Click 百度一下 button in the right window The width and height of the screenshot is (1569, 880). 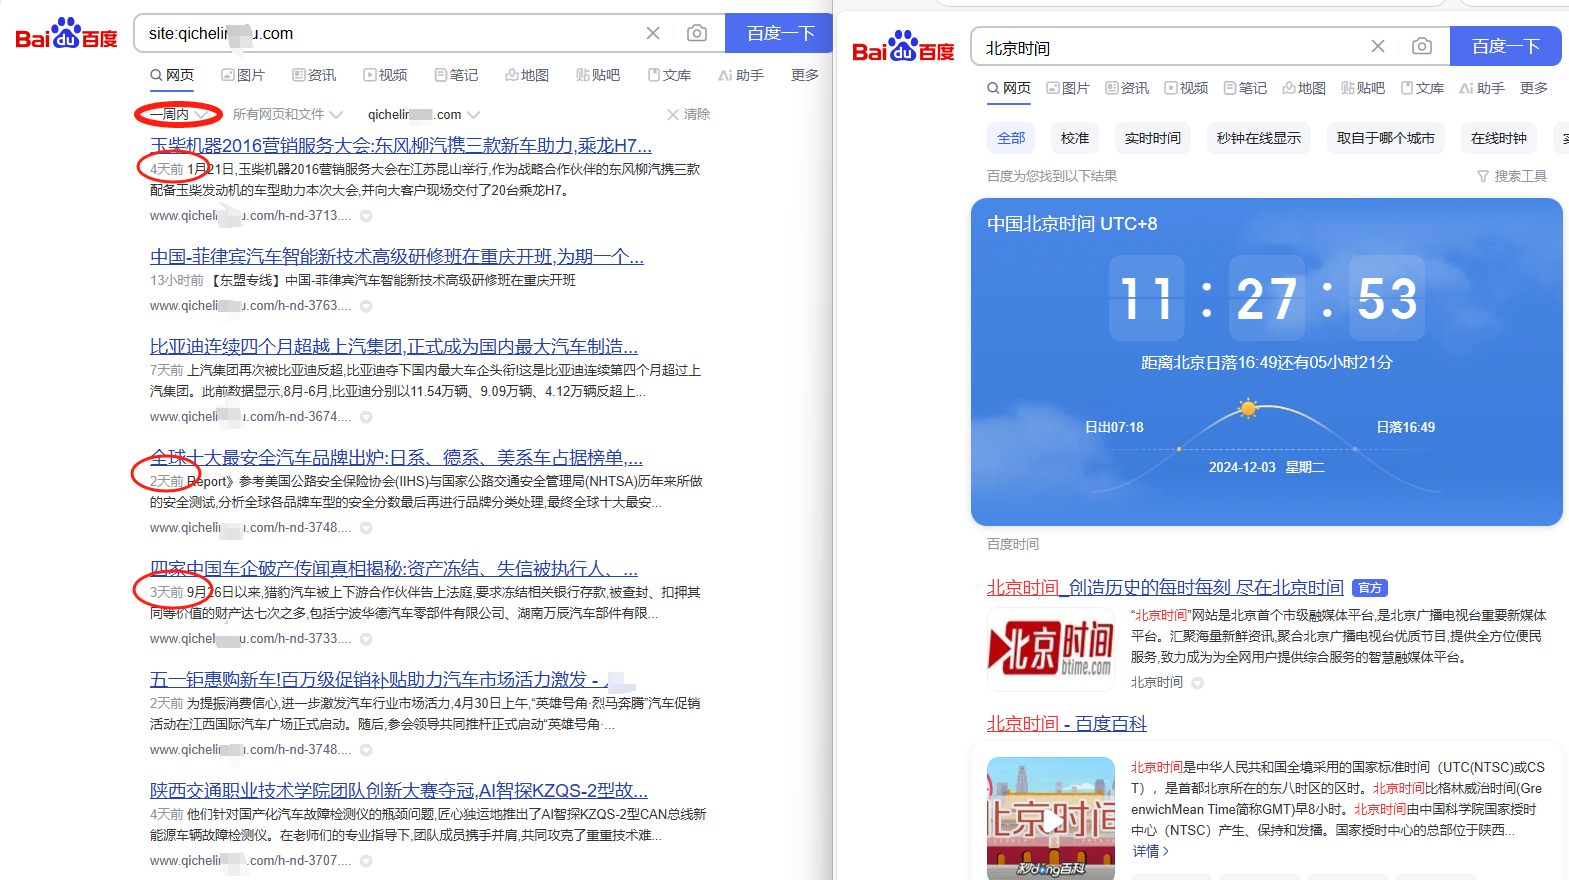pyautogui.click(x=1506, y=46)
